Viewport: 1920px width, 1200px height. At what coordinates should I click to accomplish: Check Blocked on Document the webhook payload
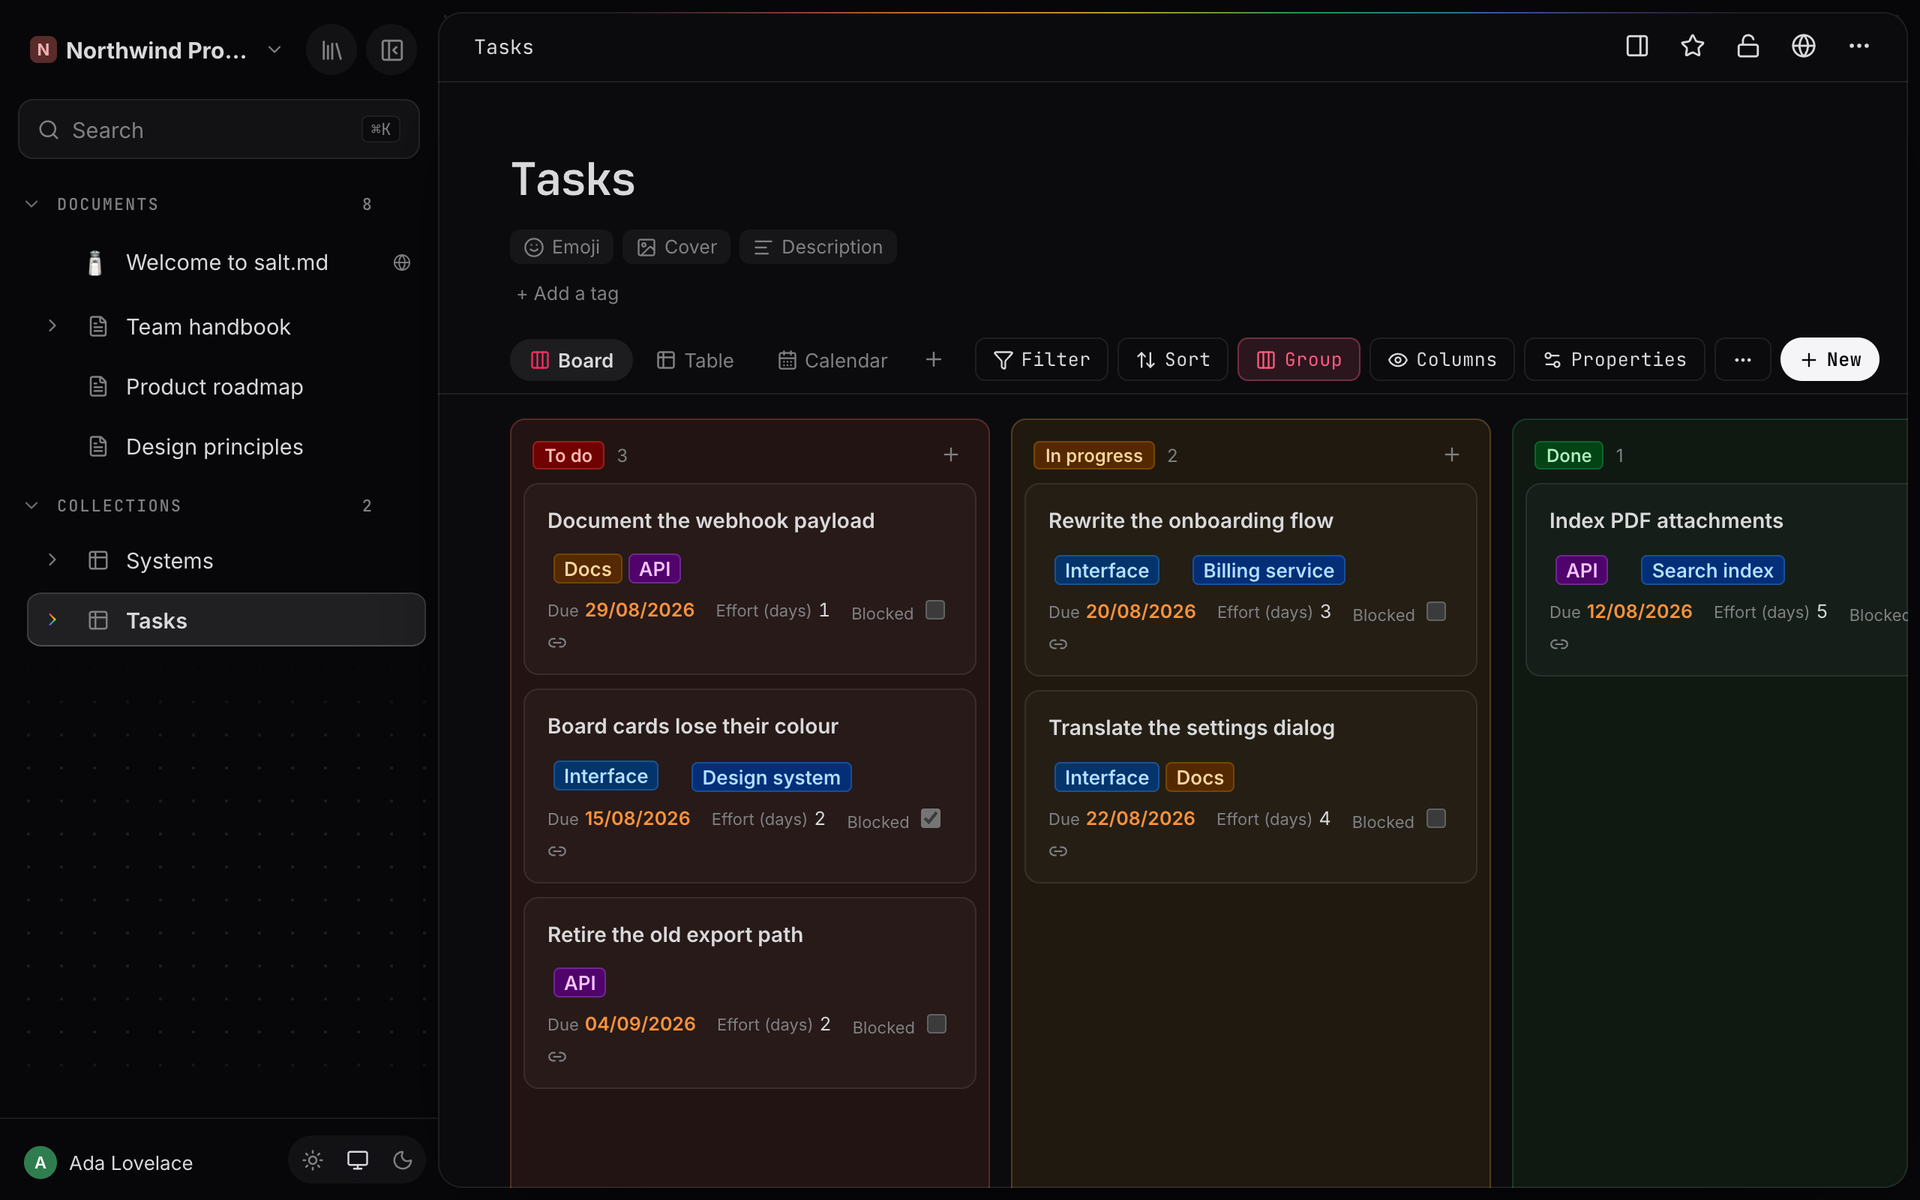tap(935, 610)
